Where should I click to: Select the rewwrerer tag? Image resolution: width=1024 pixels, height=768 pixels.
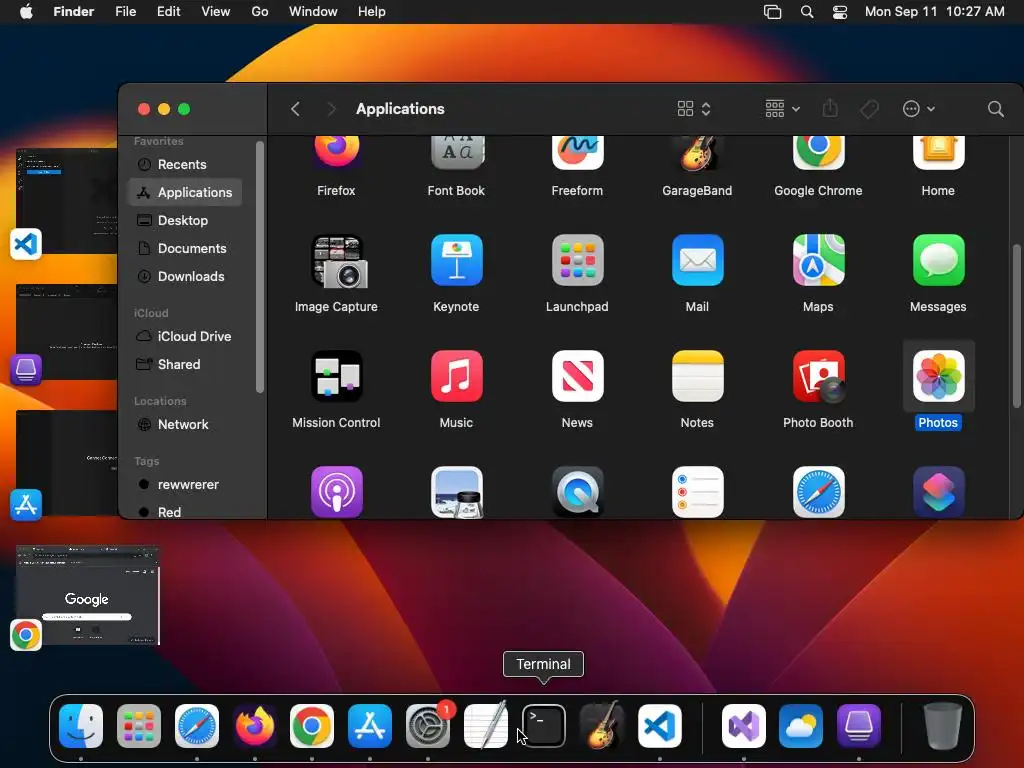185,485
